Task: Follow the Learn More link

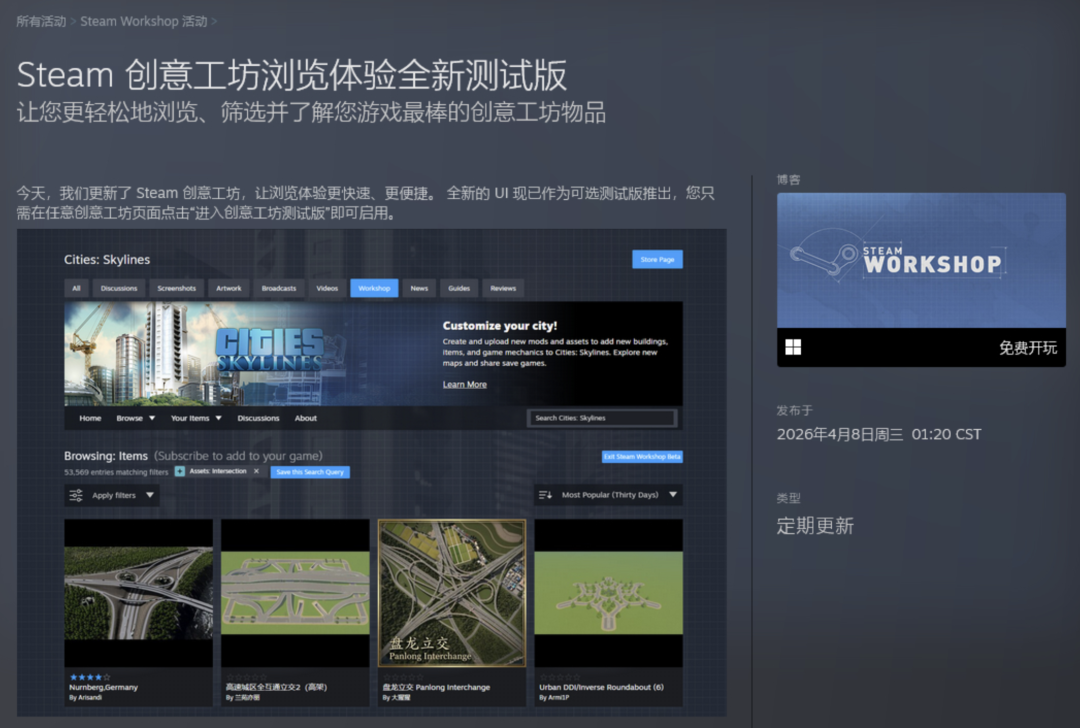Action: pyautogui.click(x=465, y=384)
